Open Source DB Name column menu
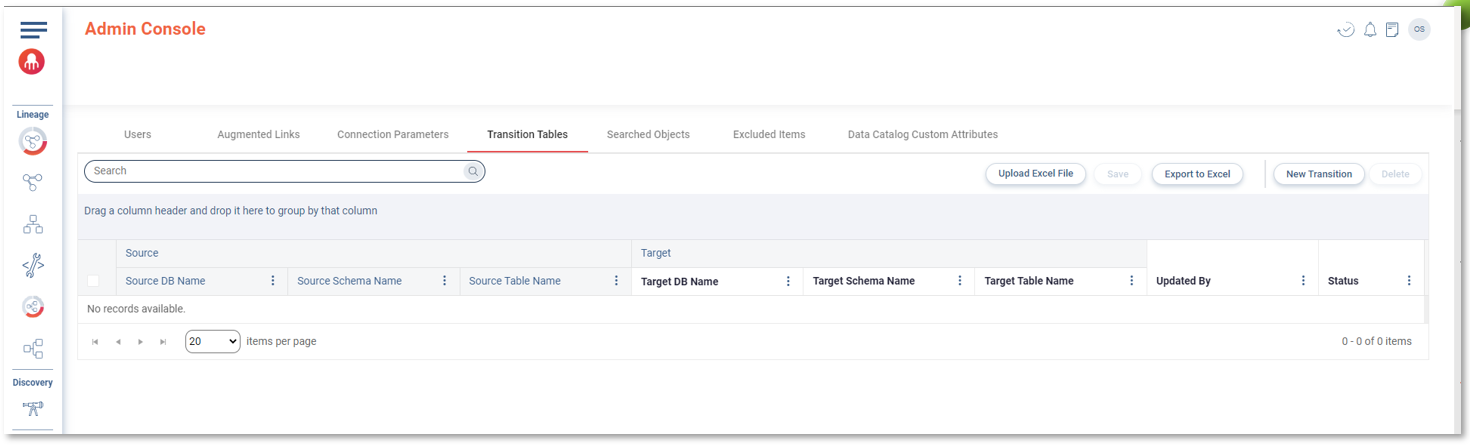Image resolution: width=1470 pixels, height=445 pixels. (x=273, y=281)
